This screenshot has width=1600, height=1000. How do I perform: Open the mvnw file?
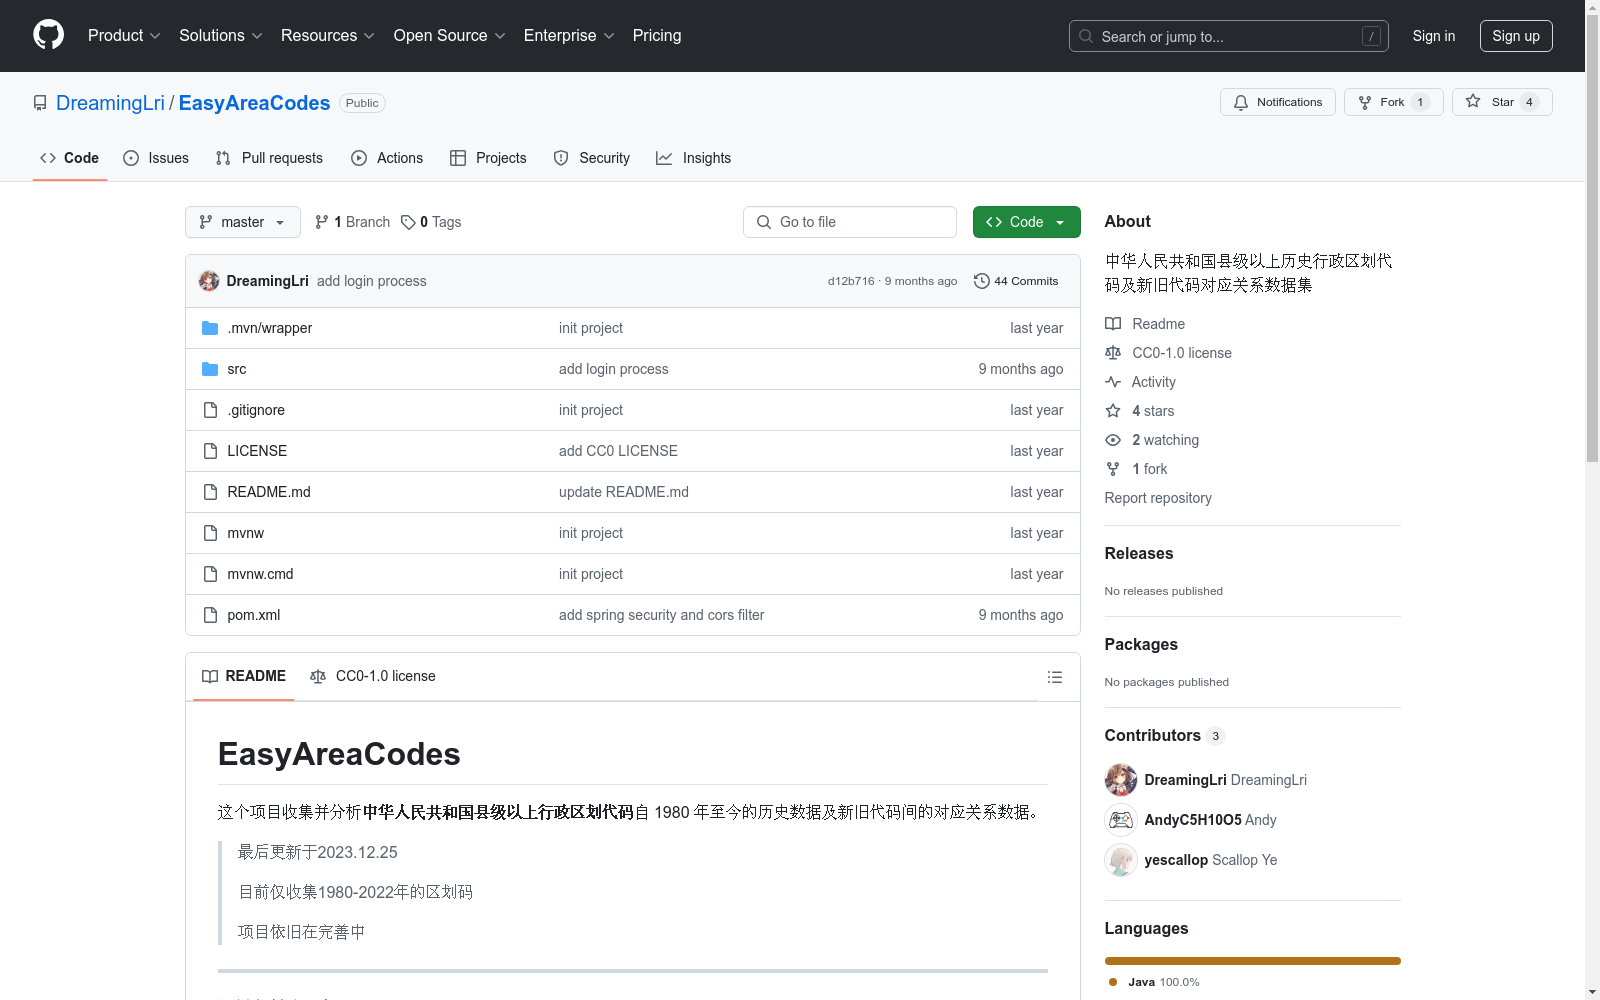point(245,533)
